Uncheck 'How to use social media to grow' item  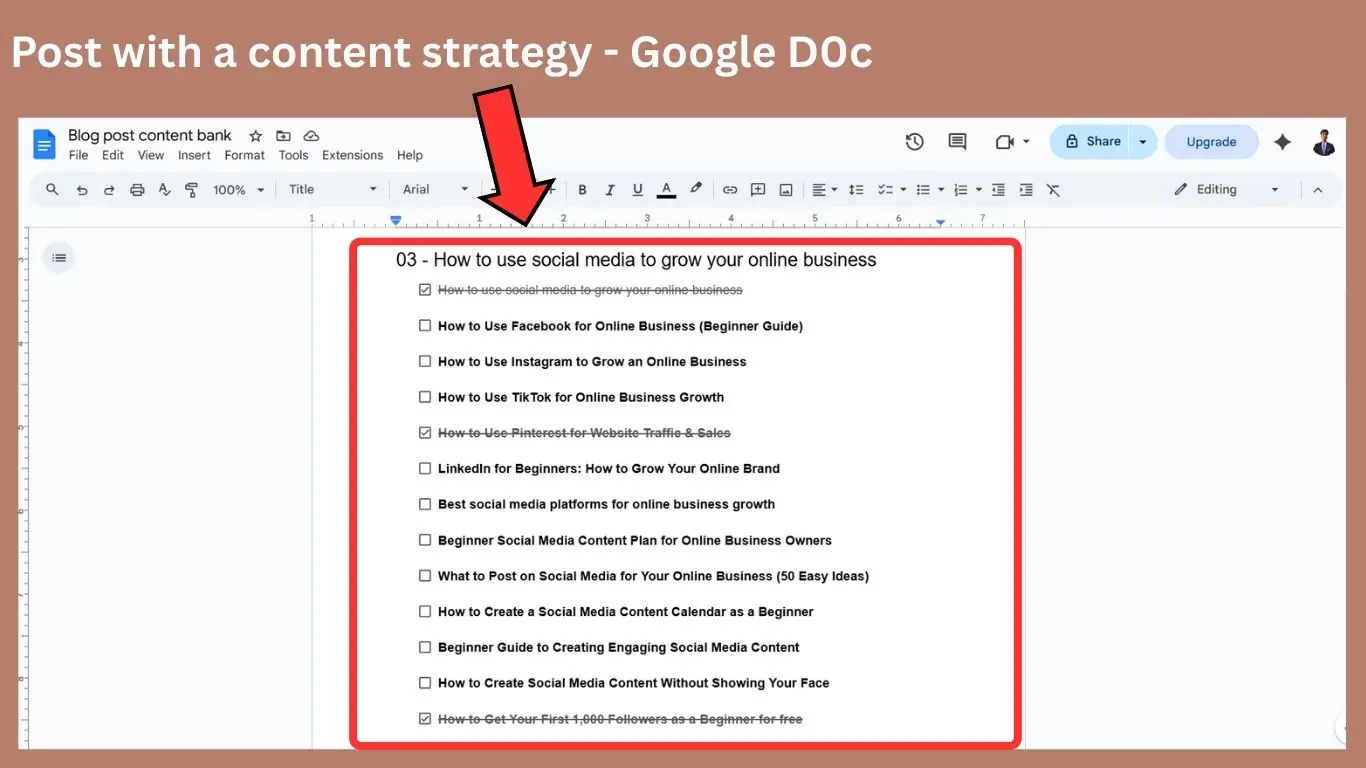(425, 290)
